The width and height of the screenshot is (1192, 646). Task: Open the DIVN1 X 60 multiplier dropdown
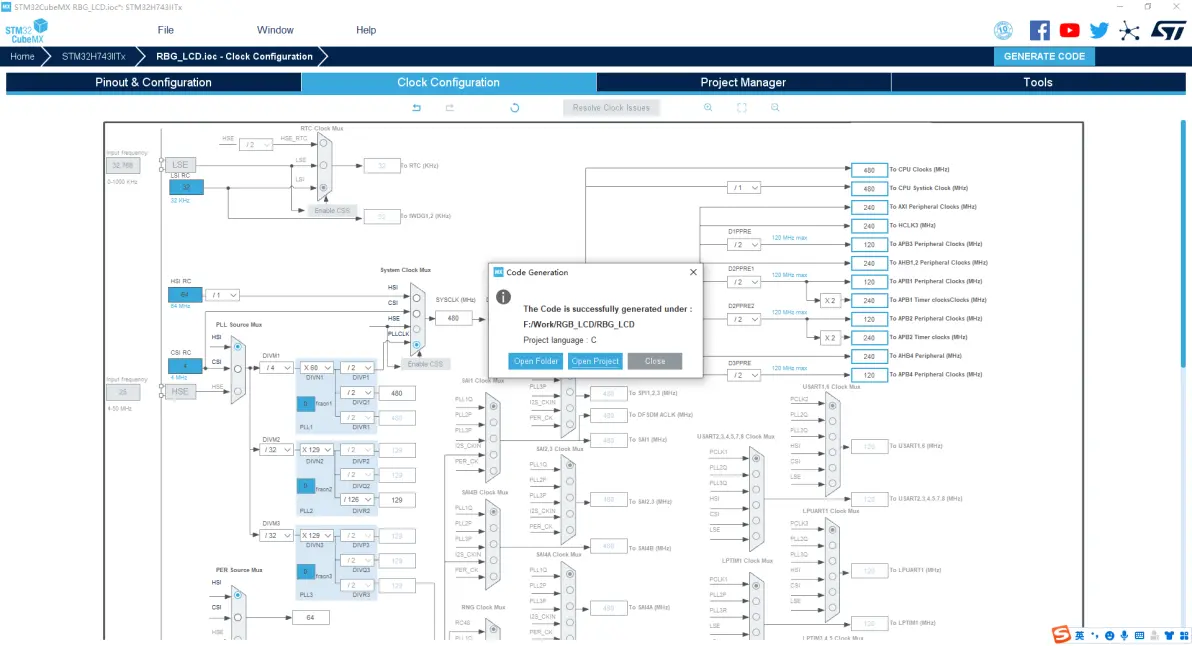coord(316,368)
